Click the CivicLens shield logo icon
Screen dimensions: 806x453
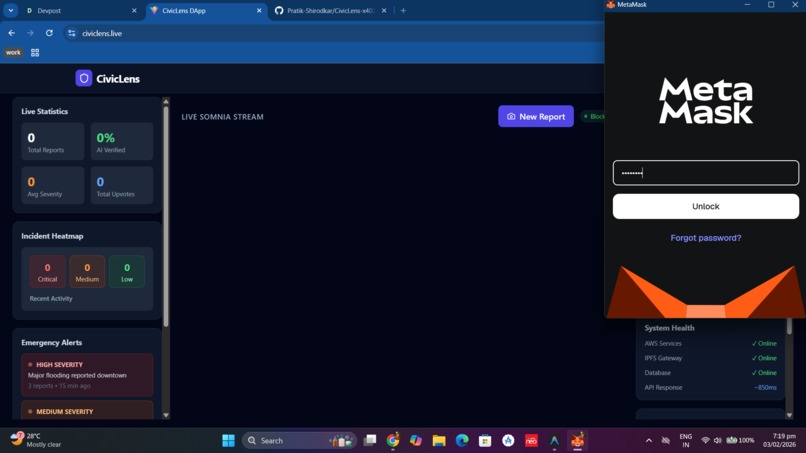pyautogui.click(x=84, y=78)
